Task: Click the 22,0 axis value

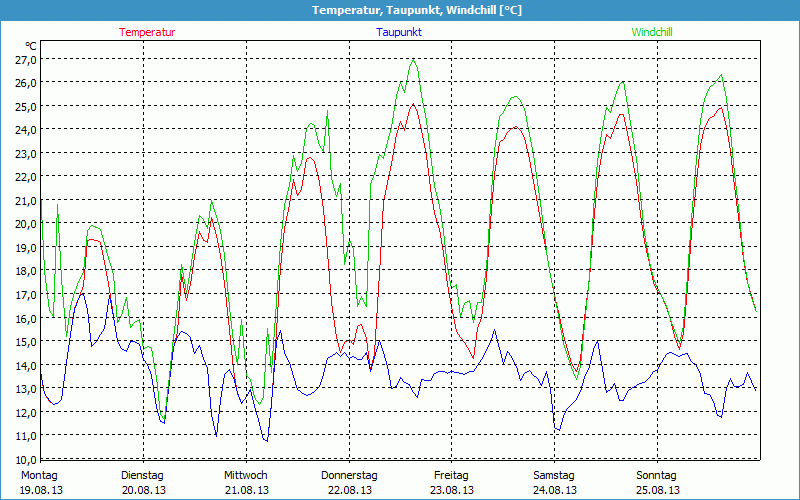Action: click(25, 177)
